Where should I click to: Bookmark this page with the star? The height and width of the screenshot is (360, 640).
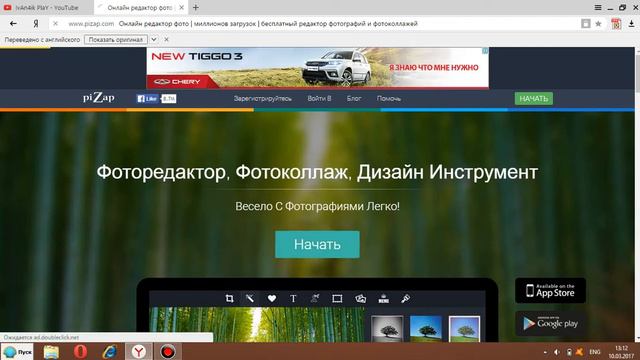tap(598, 24)
